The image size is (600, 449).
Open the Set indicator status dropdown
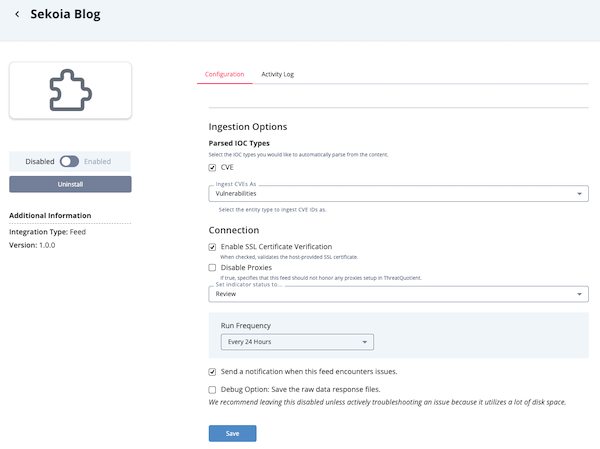tap(398, 294)
